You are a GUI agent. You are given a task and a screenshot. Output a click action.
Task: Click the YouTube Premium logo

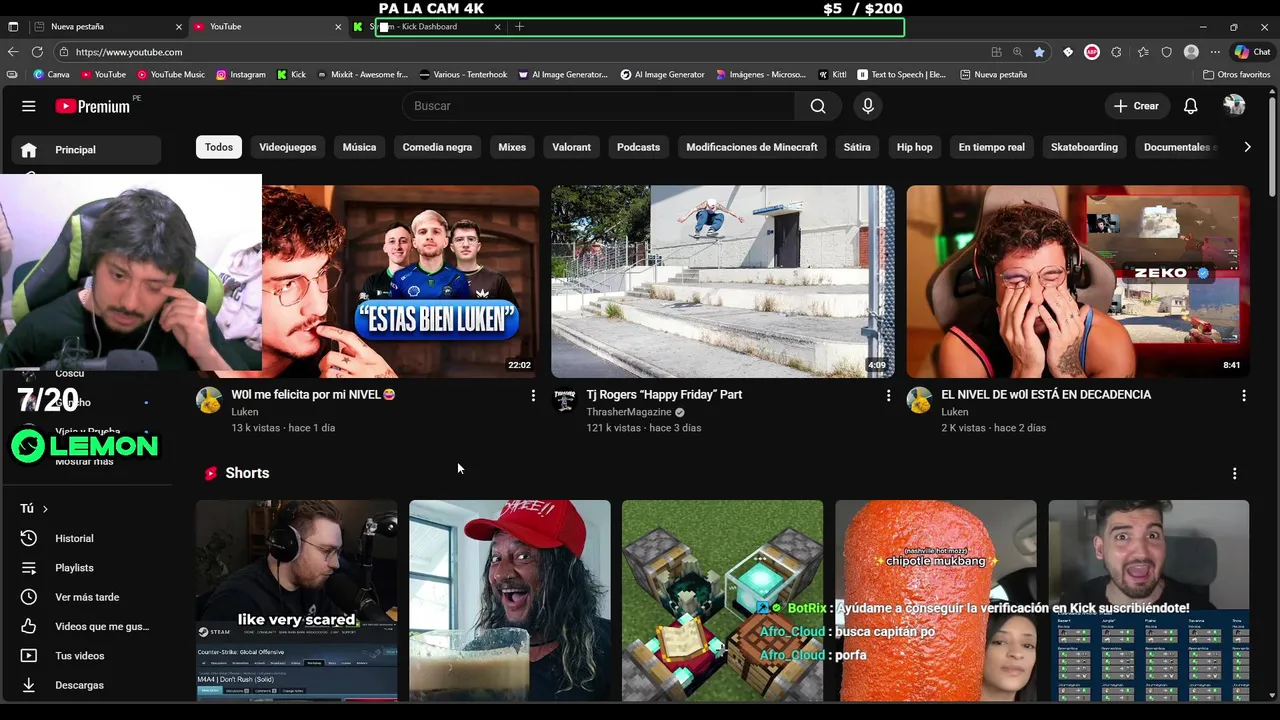tap(93, 106)
